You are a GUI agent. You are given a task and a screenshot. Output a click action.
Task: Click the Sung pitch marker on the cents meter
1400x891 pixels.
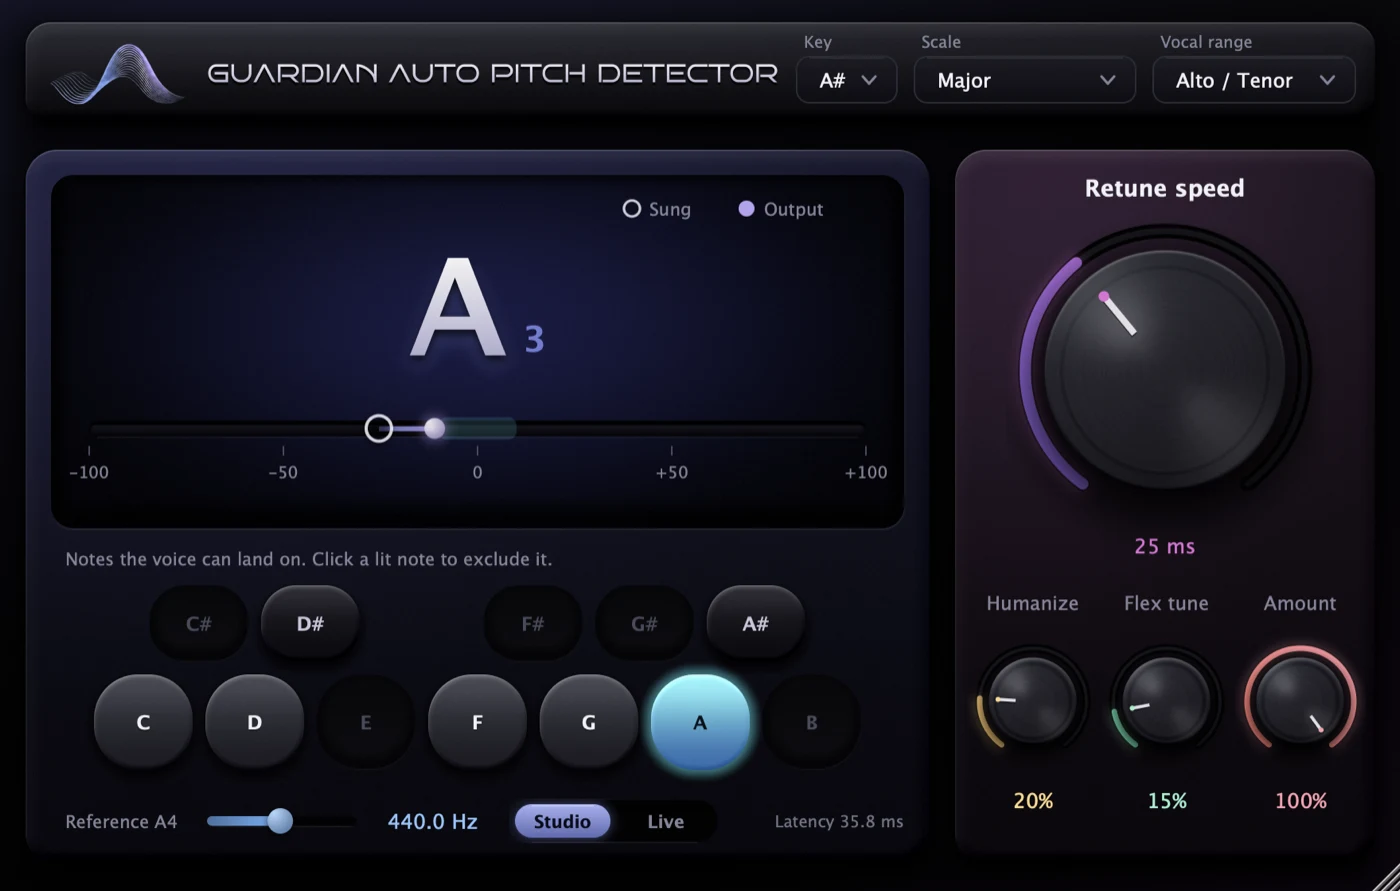(379, 429)
